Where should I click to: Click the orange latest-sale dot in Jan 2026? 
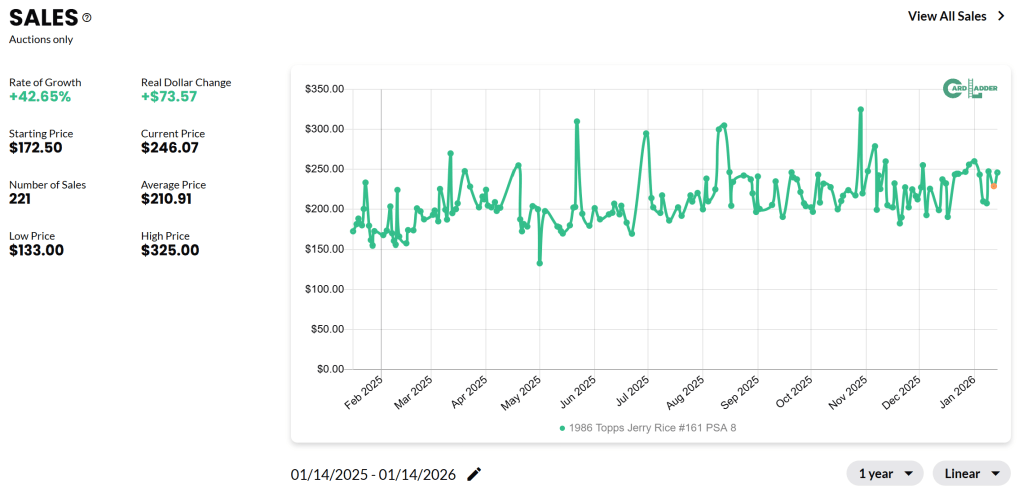(993, 185)
